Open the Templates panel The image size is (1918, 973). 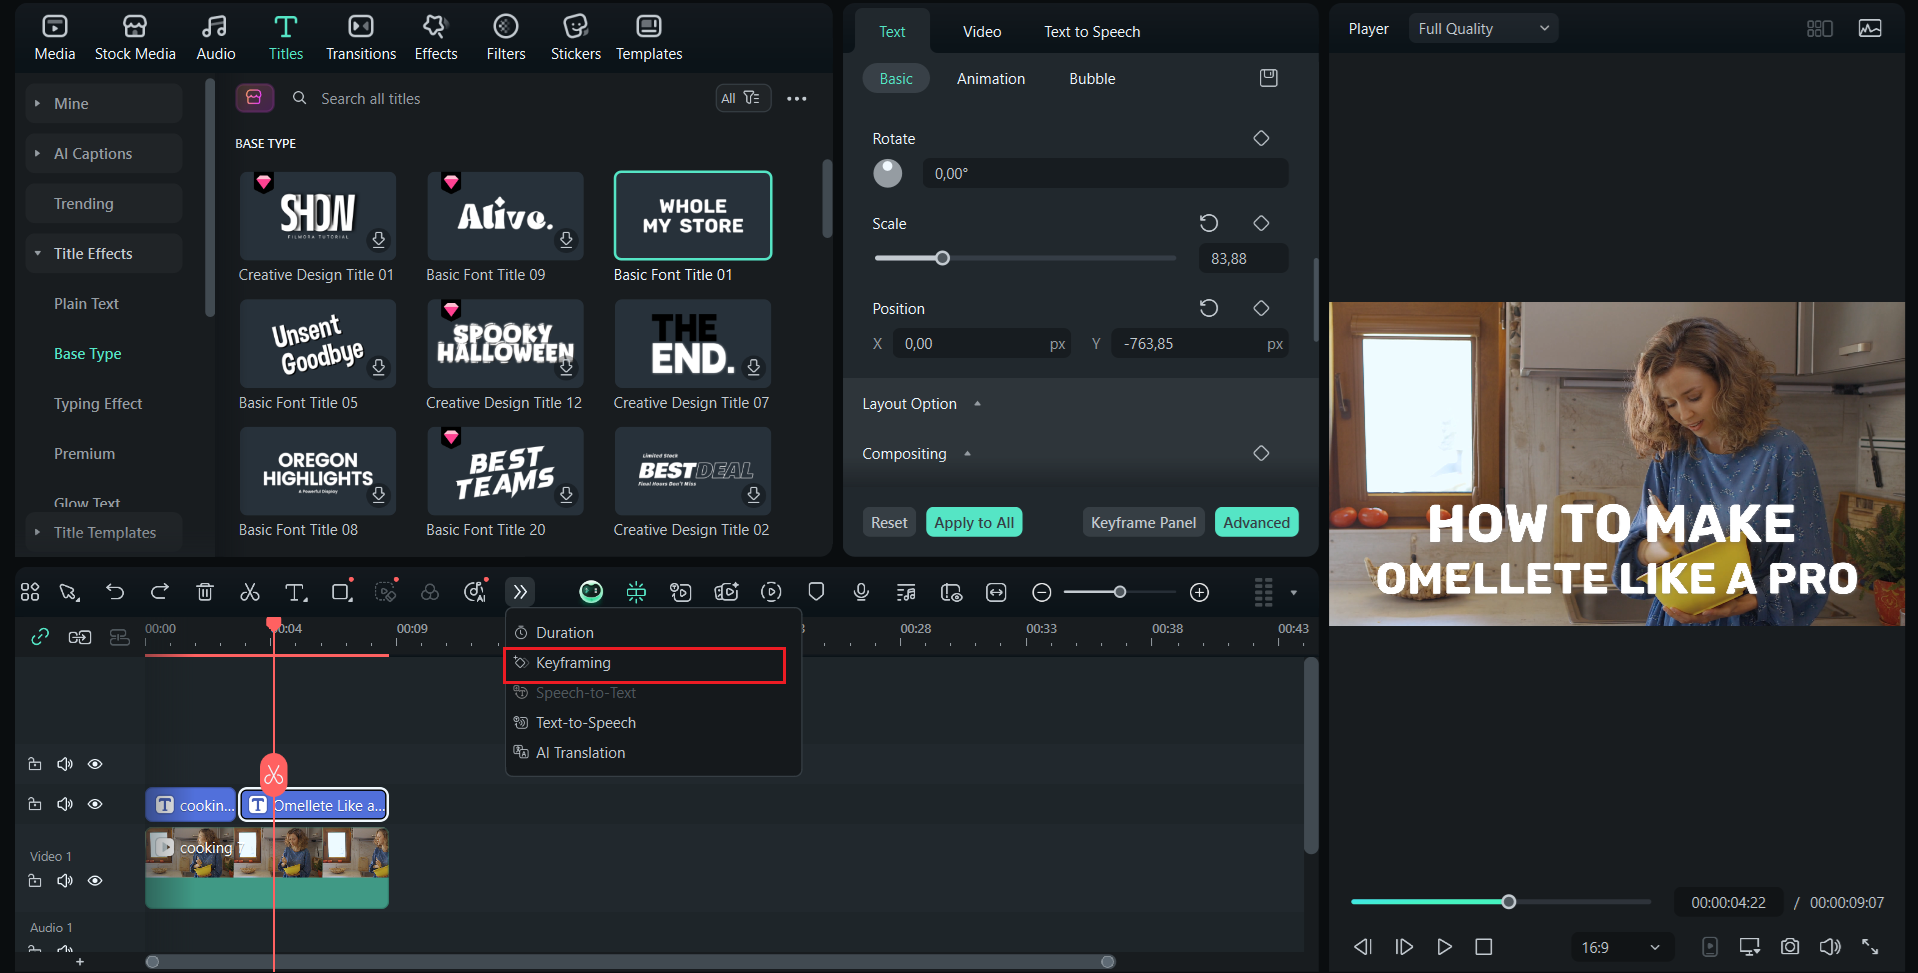(648, 37)
